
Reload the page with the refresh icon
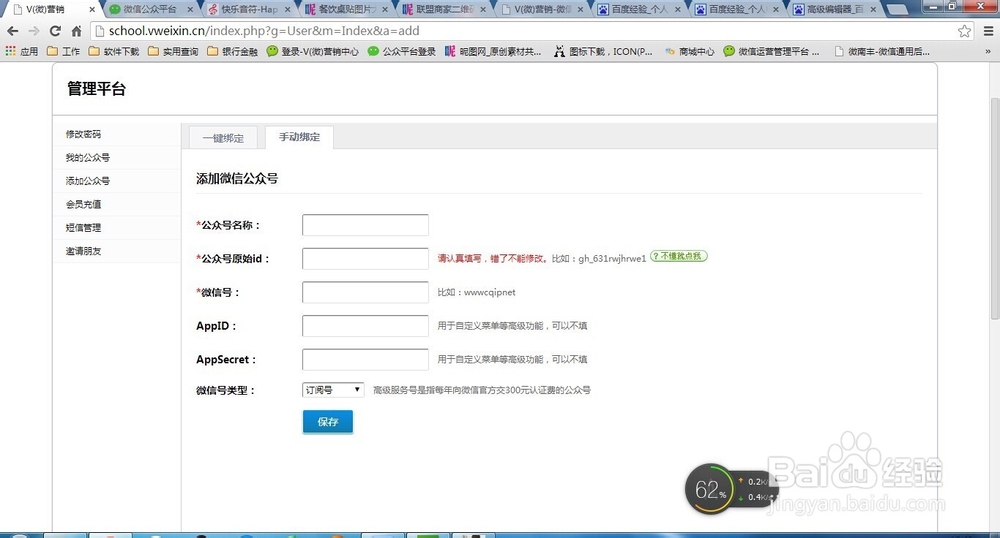pyautogui.click(x=55, y=31)
